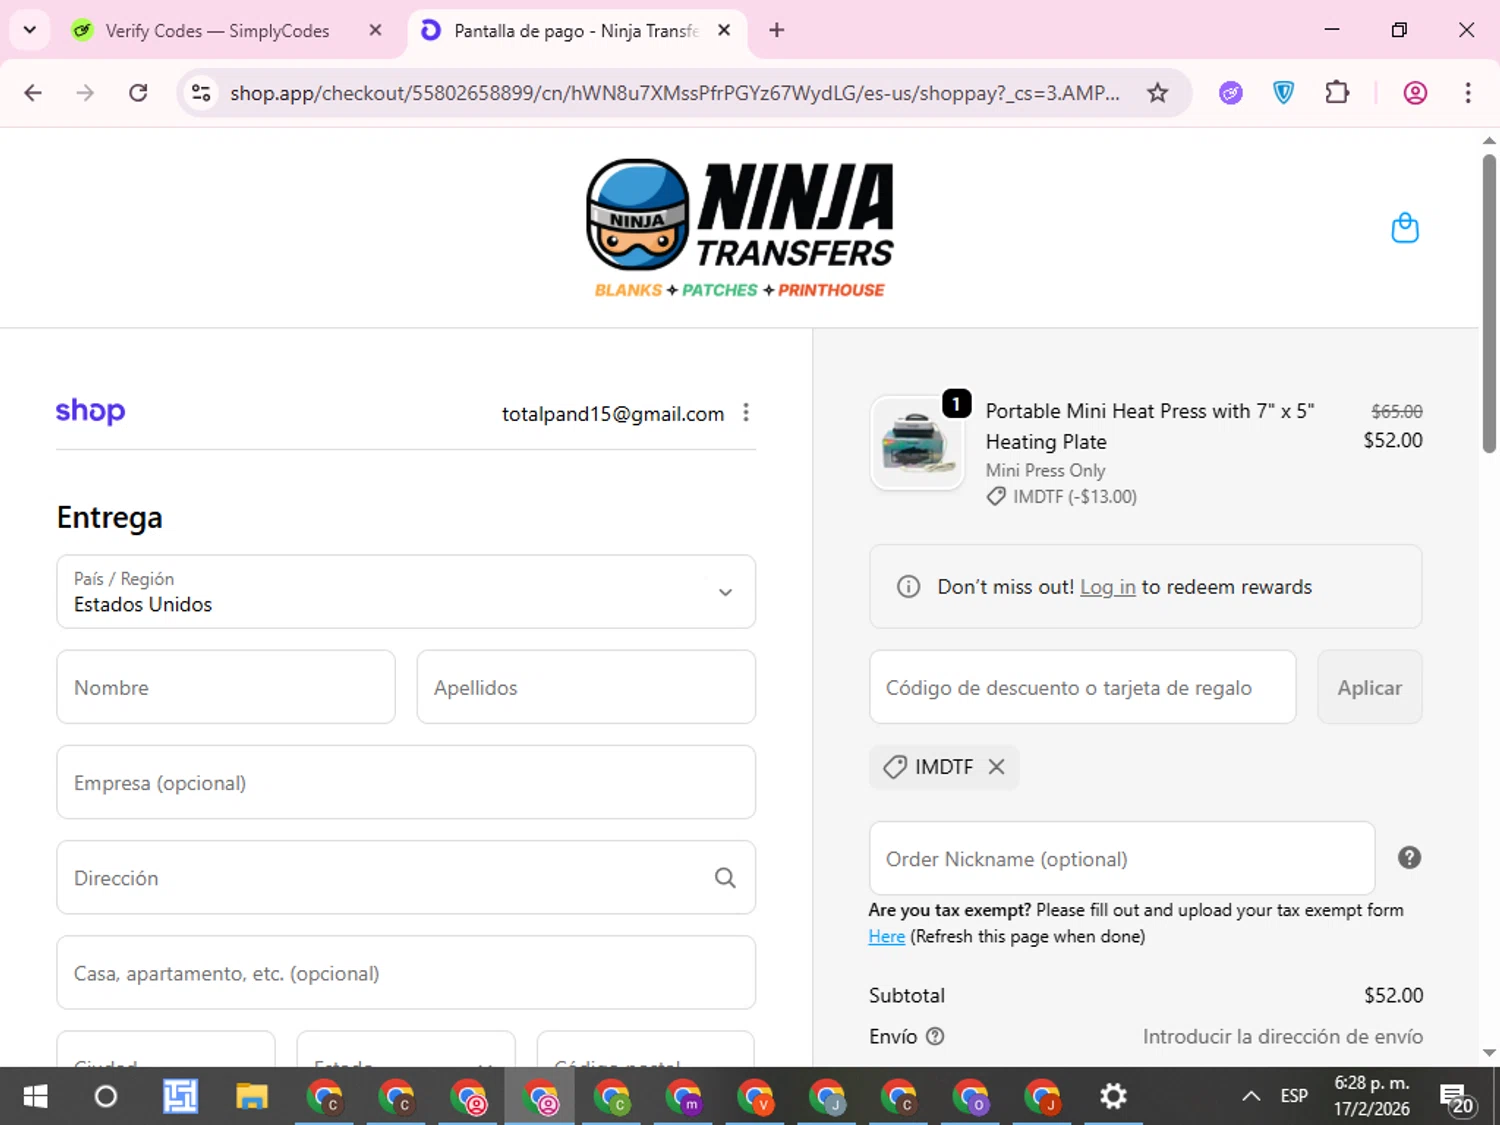
Task: Open the Chrome three-dot menu
Action: pos(1468,93)
